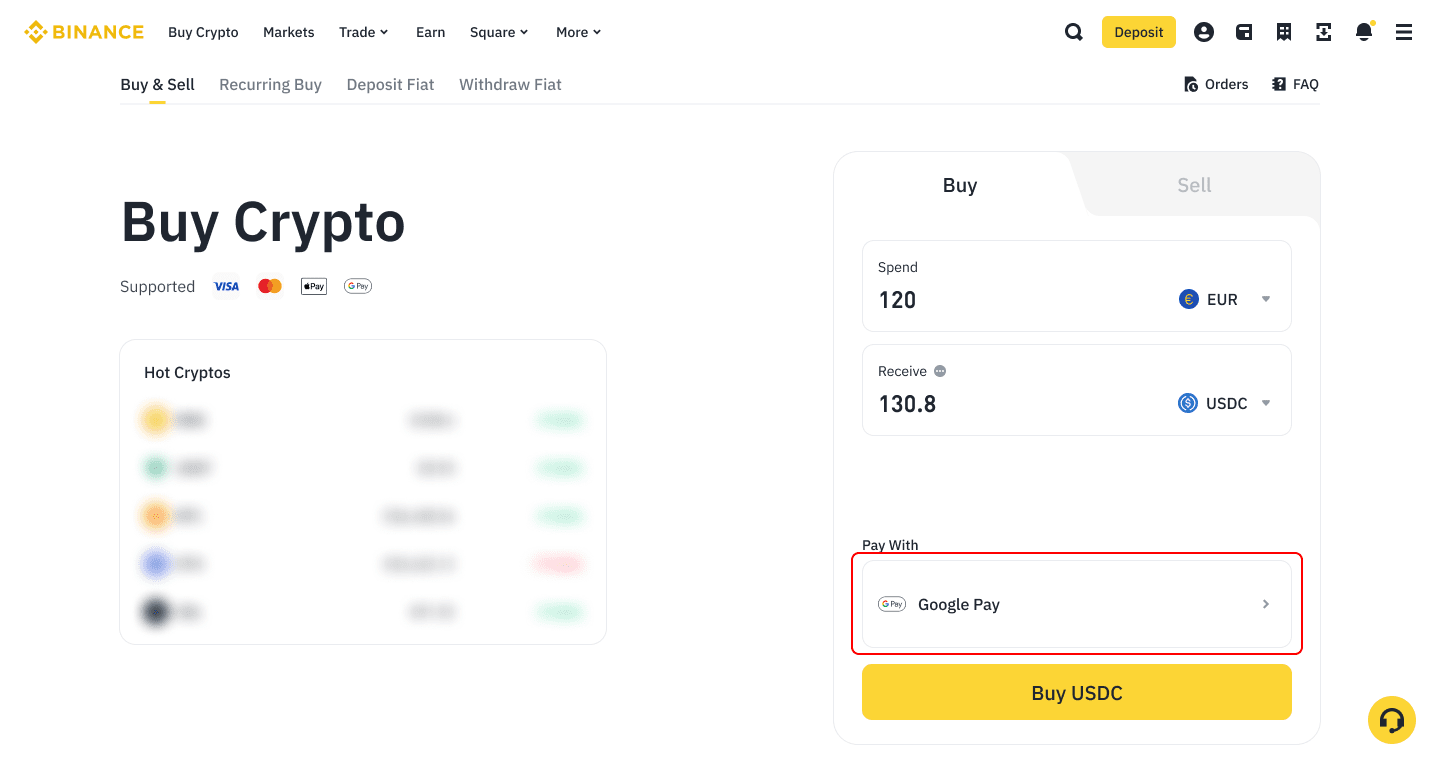Open the Google Pay payment method selector
Viewport: 1440px width, 768px height.
pos(1076,604)
